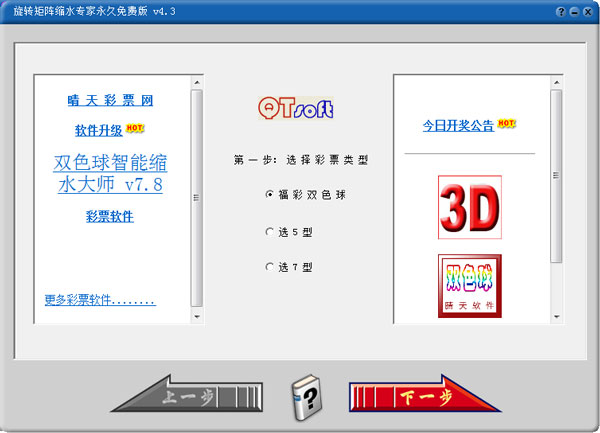This screenshot has width=600, height=433.
Task: Choose the 选7型 lottery type
Action: 269,267
